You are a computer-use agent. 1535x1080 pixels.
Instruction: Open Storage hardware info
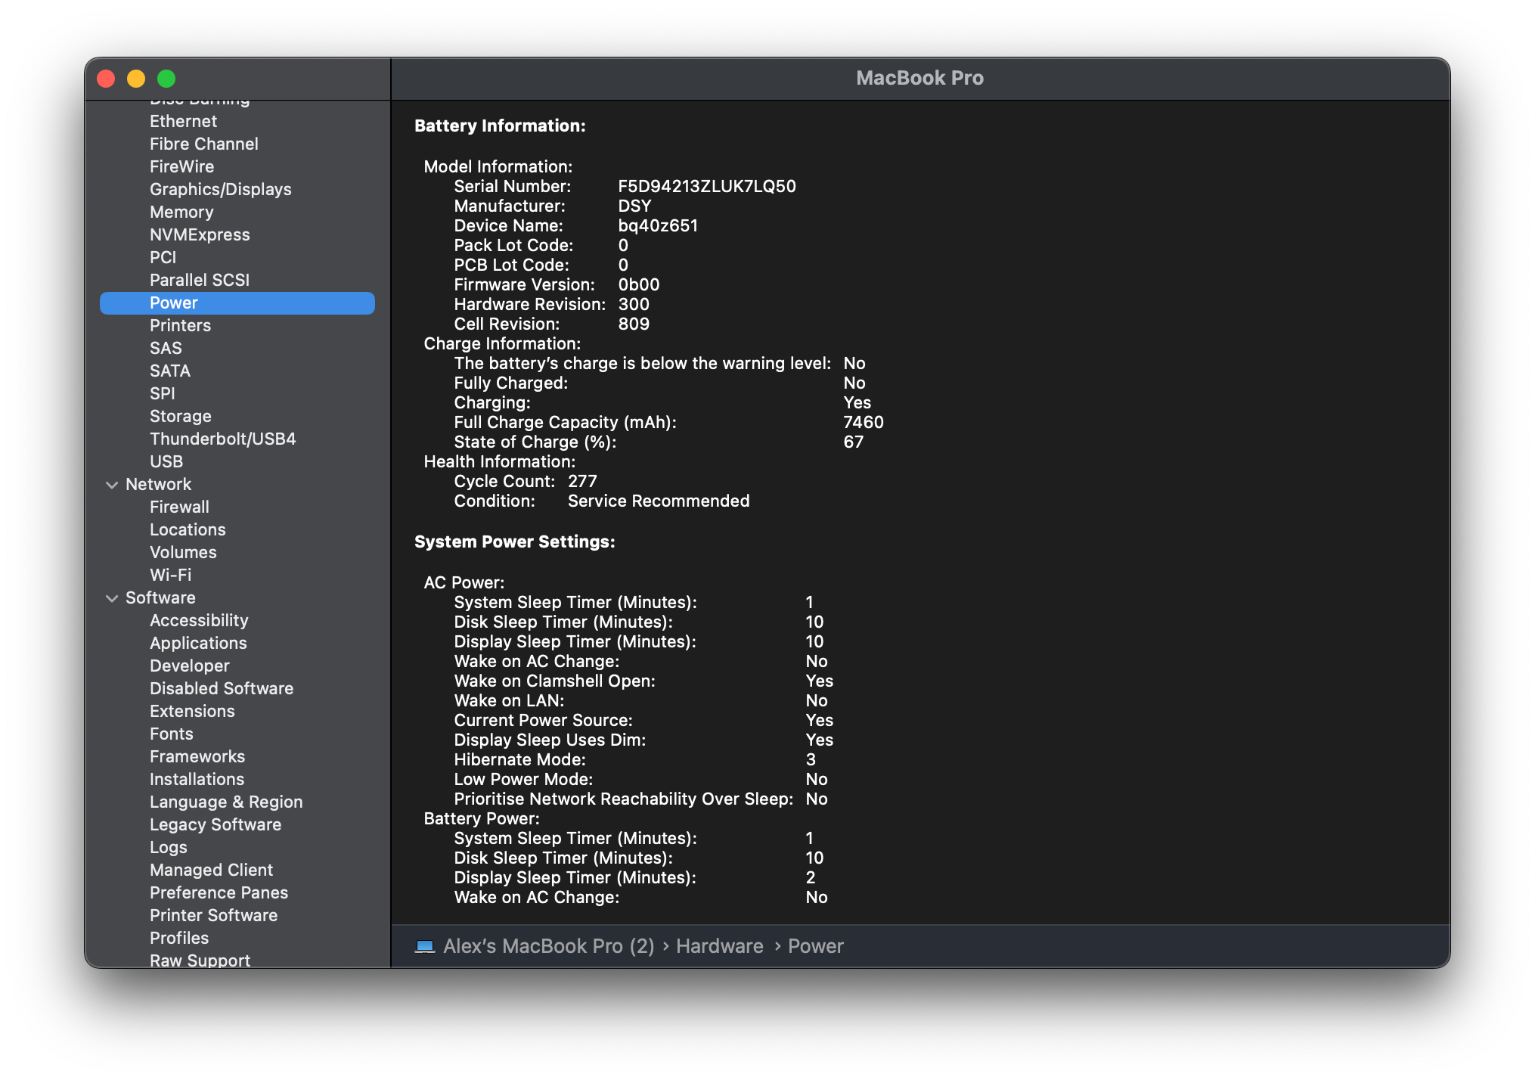click(x=181, y=416)
